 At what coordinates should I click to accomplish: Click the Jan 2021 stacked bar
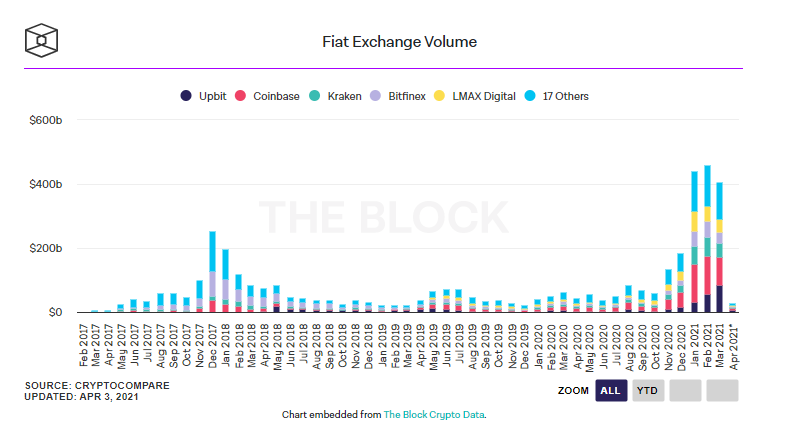tap(694, 245)
